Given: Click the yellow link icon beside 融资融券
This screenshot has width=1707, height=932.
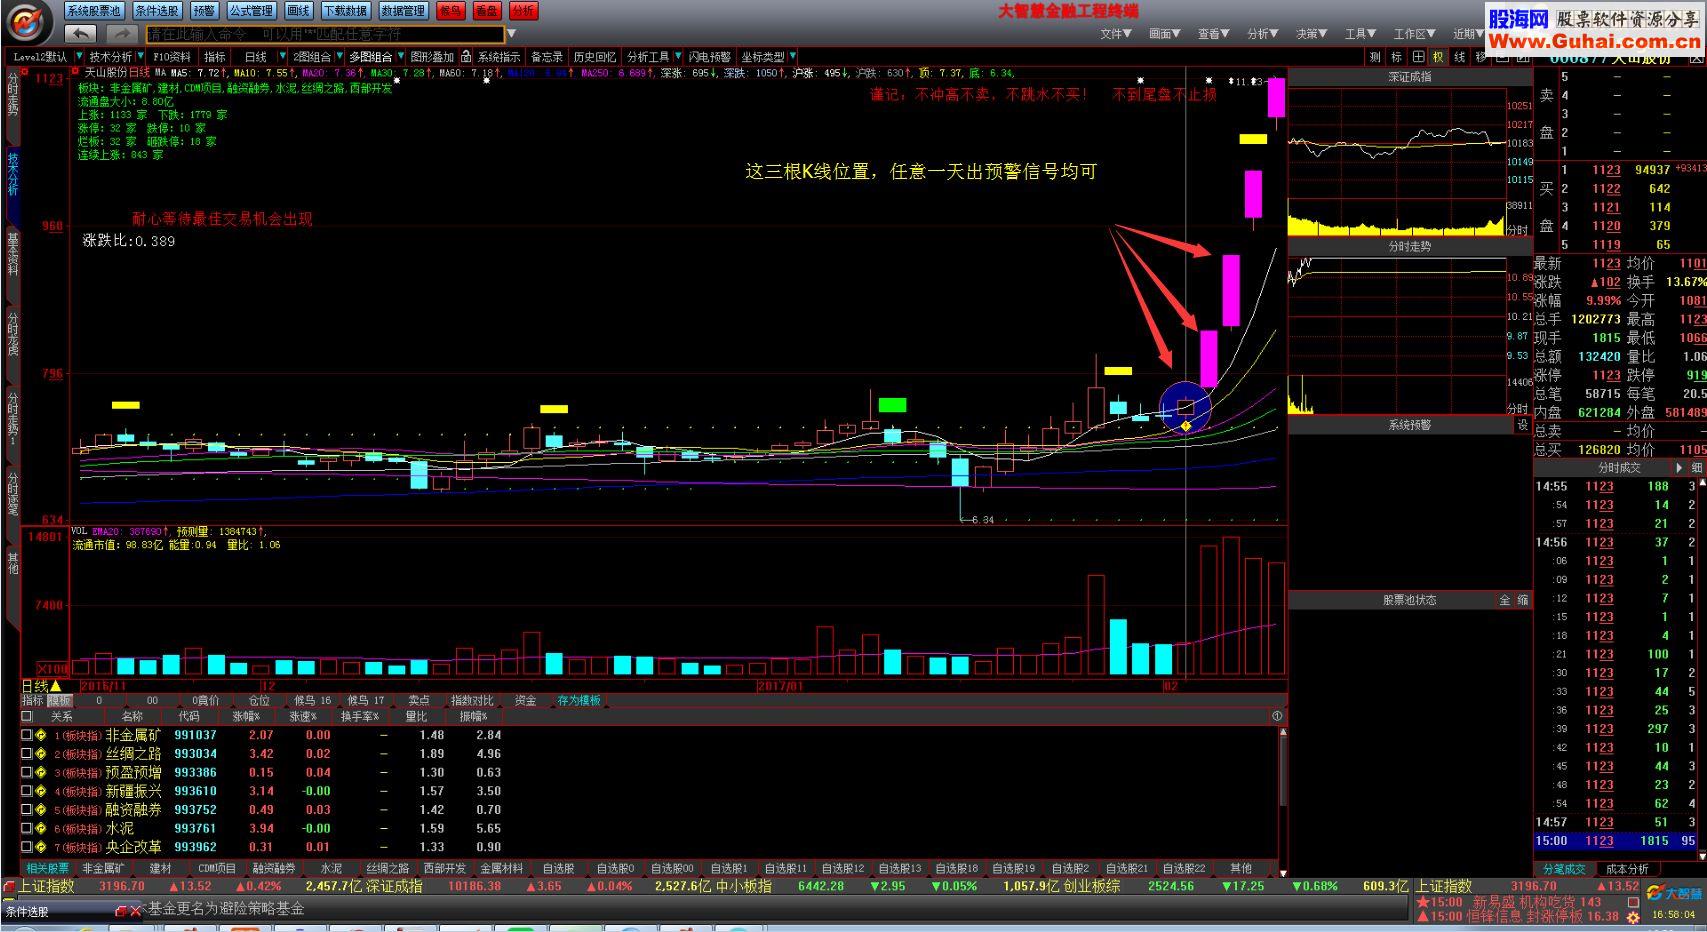Looking at the screenshot, I should 41,809.
